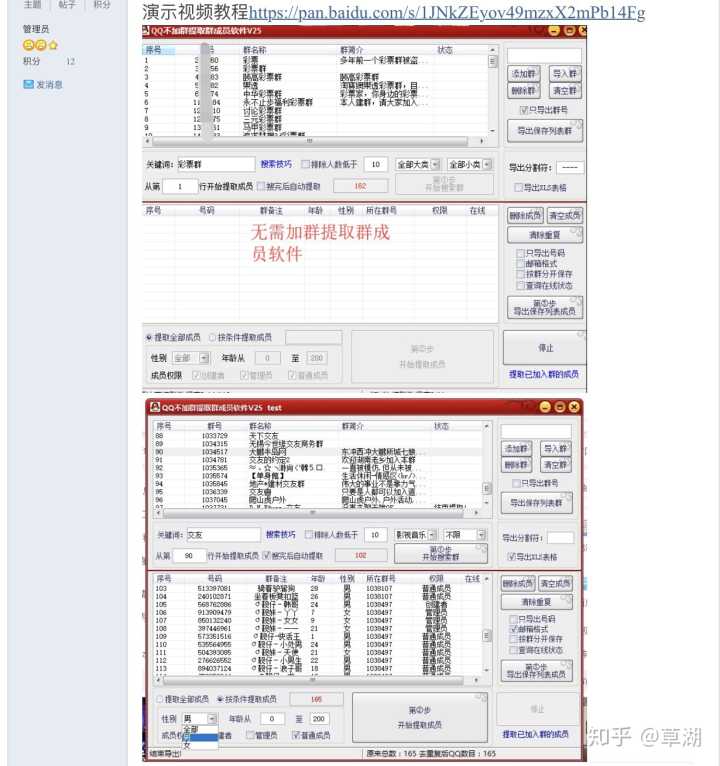Click 导出保存列表成员 in lower window

click(x=536, y=671)
